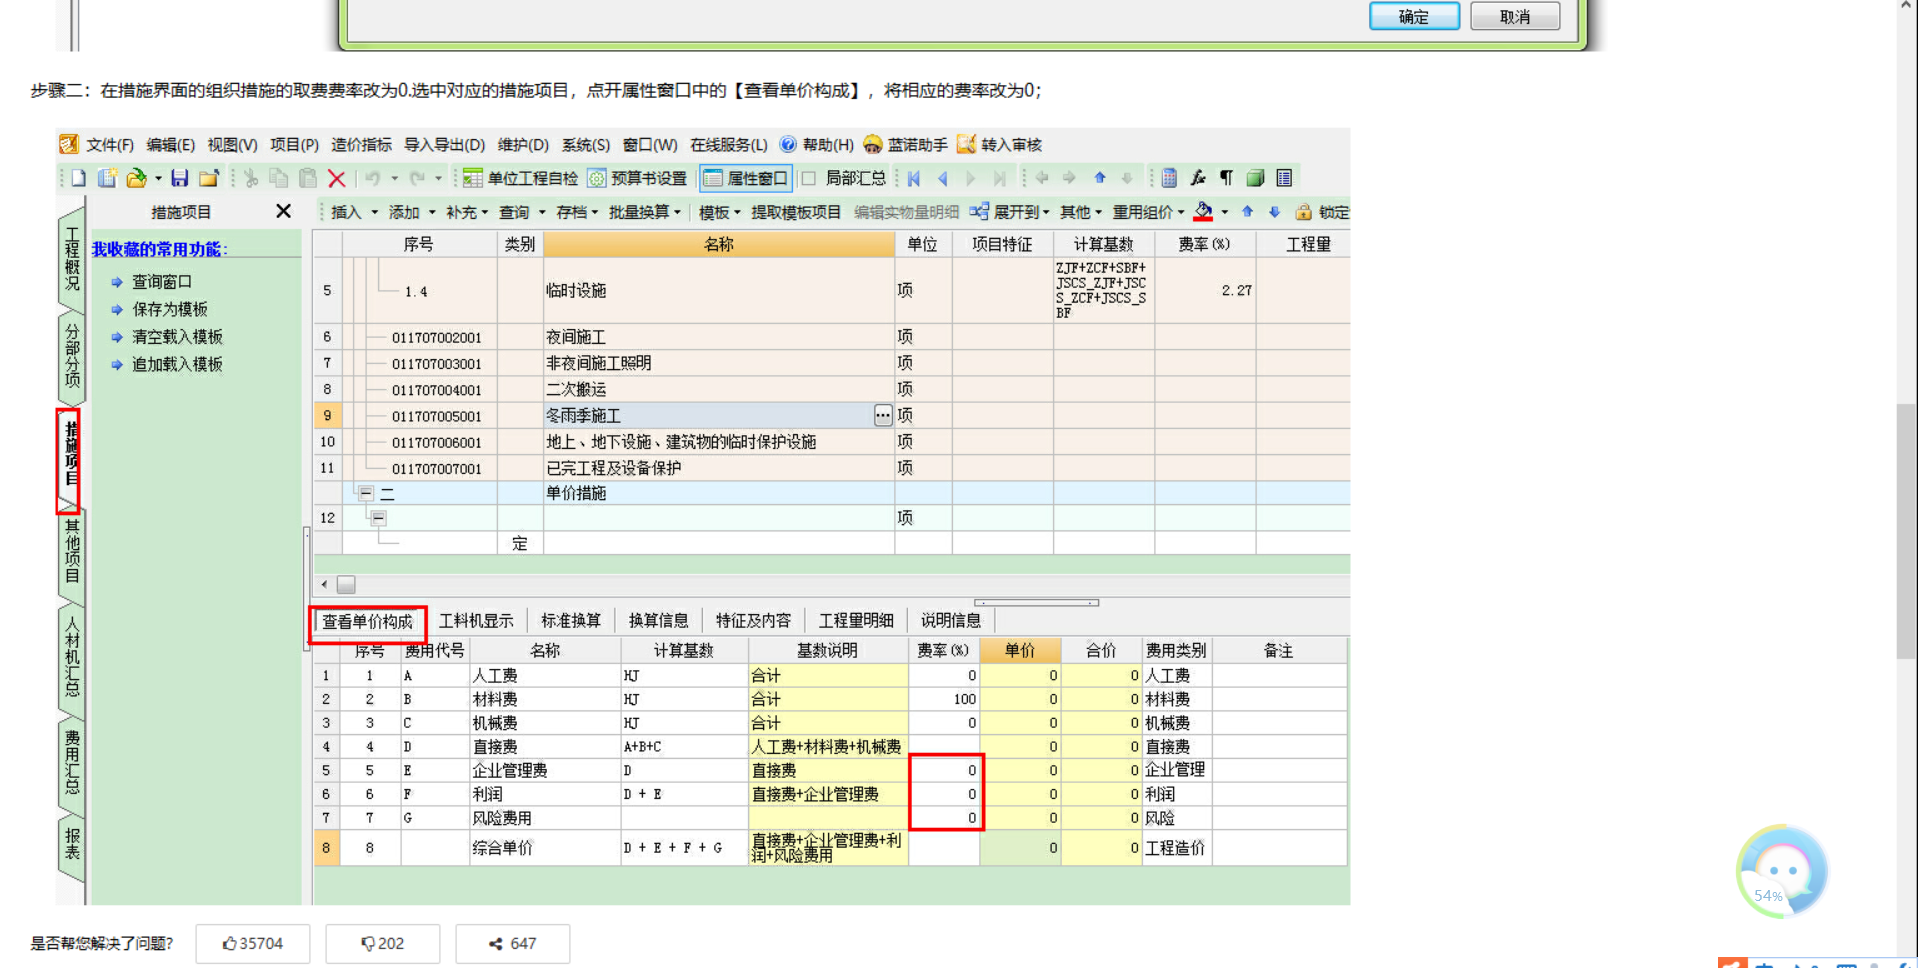
Task: Click the undo arrow icon
Action: coord(372,178)
